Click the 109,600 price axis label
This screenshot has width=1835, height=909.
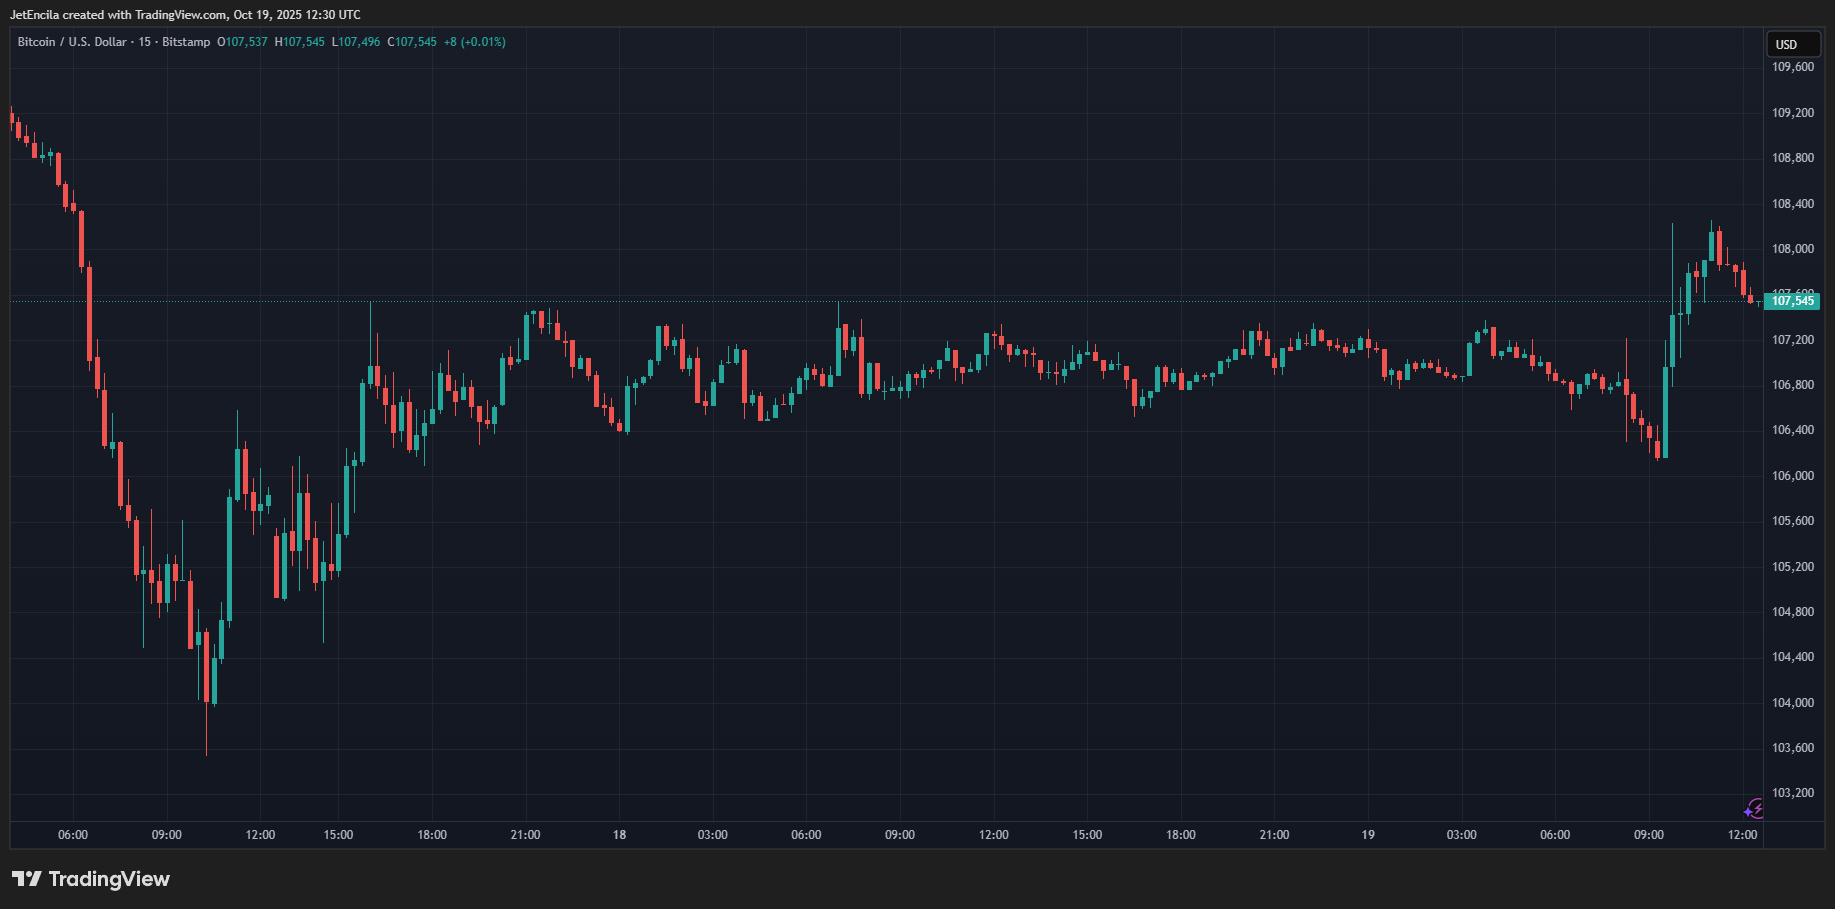tap(1792, 67)
